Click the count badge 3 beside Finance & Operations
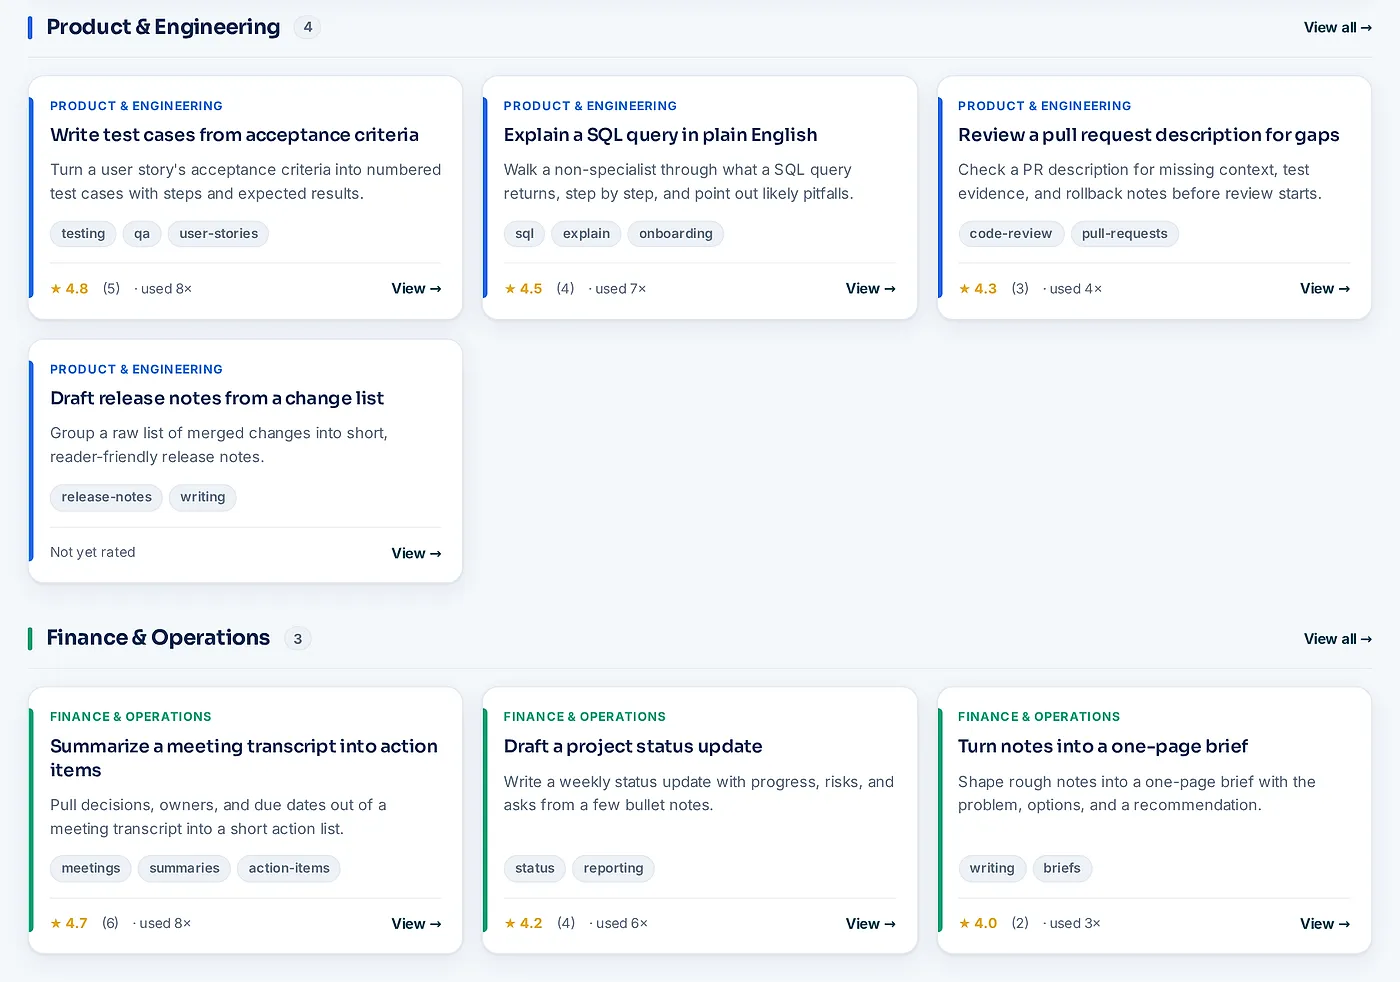This screenshot has width=1400, height=982. pyautogui.click(x=298, y=639)
